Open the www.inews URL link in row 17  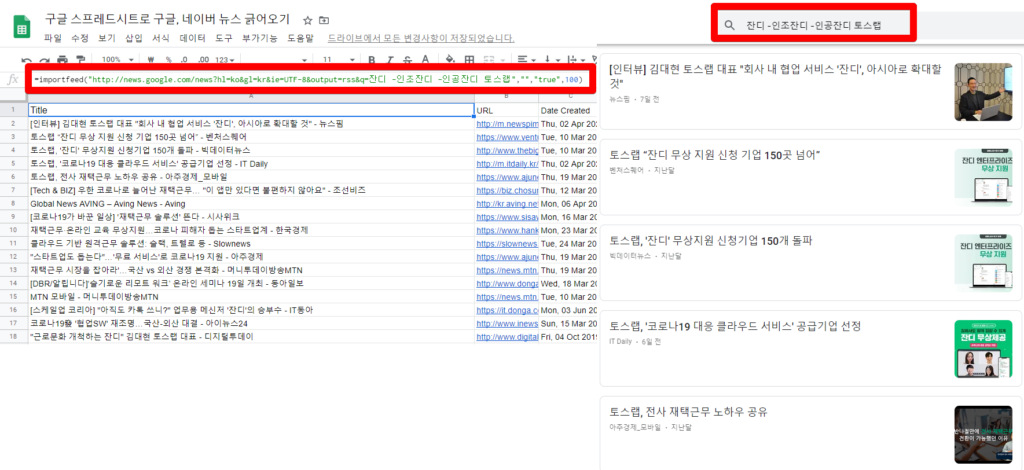click(507, 323)
